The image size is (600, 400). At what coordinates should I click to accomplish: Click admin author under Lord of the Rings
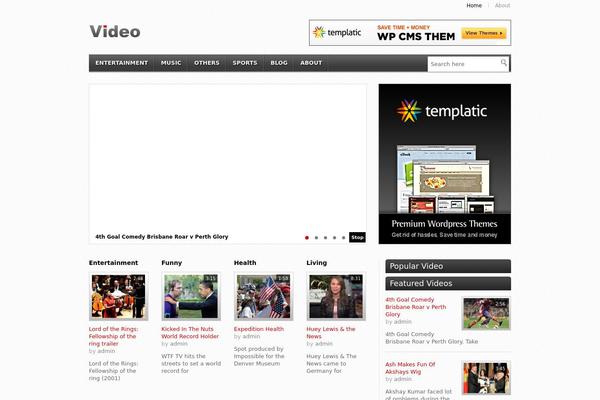(x=106, y=351)
